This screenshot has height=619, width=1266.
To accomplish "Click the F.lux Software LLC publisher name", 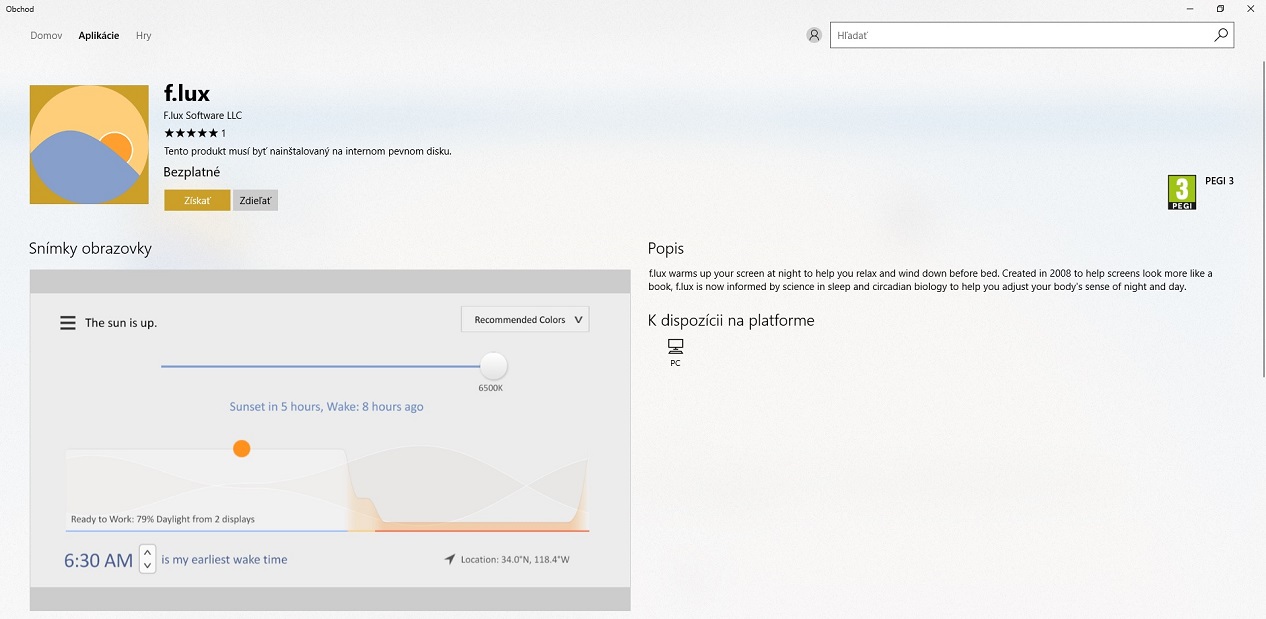I will pyautogui.click(x=203, y=115).
